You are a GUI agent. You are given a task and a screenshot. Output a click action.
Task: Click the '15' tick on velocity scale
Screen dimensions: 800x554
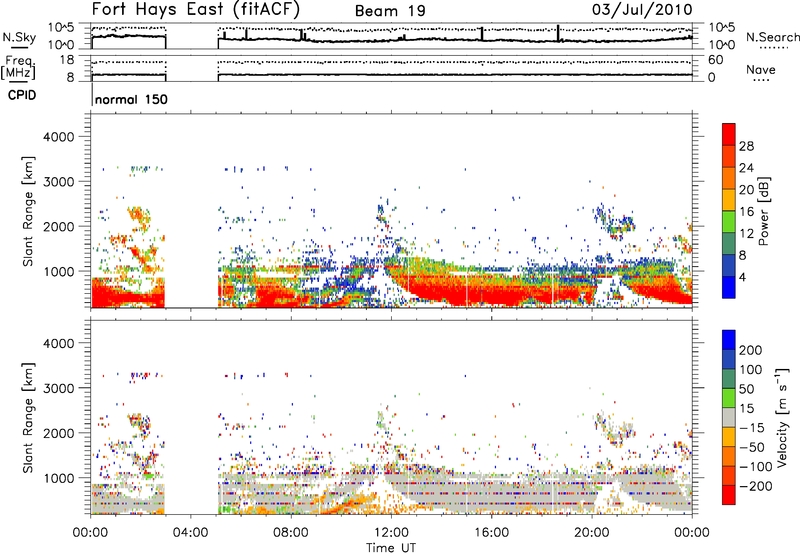tap(746, 409)
